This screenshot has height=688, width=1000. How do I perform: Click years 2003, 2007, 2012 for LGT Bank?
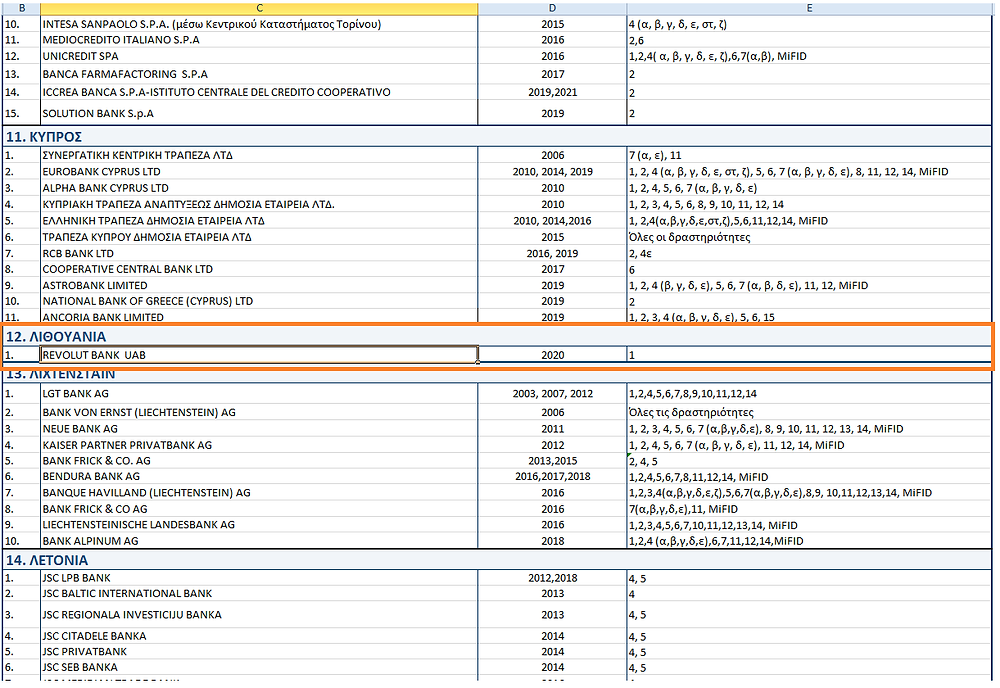click(552, 393)
